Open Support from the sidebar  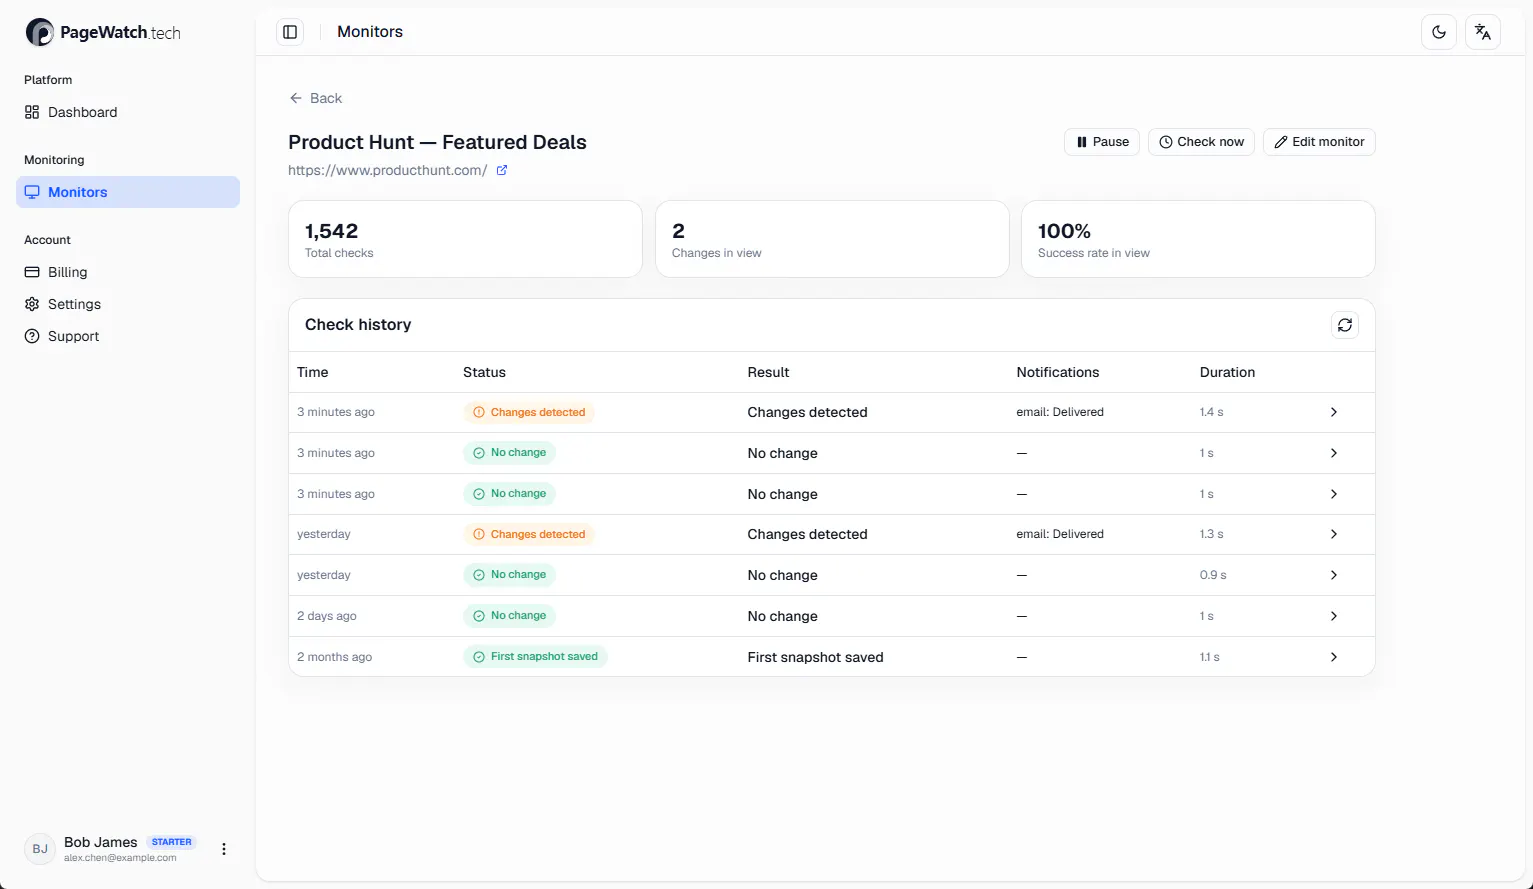click(x=128, y=336)
